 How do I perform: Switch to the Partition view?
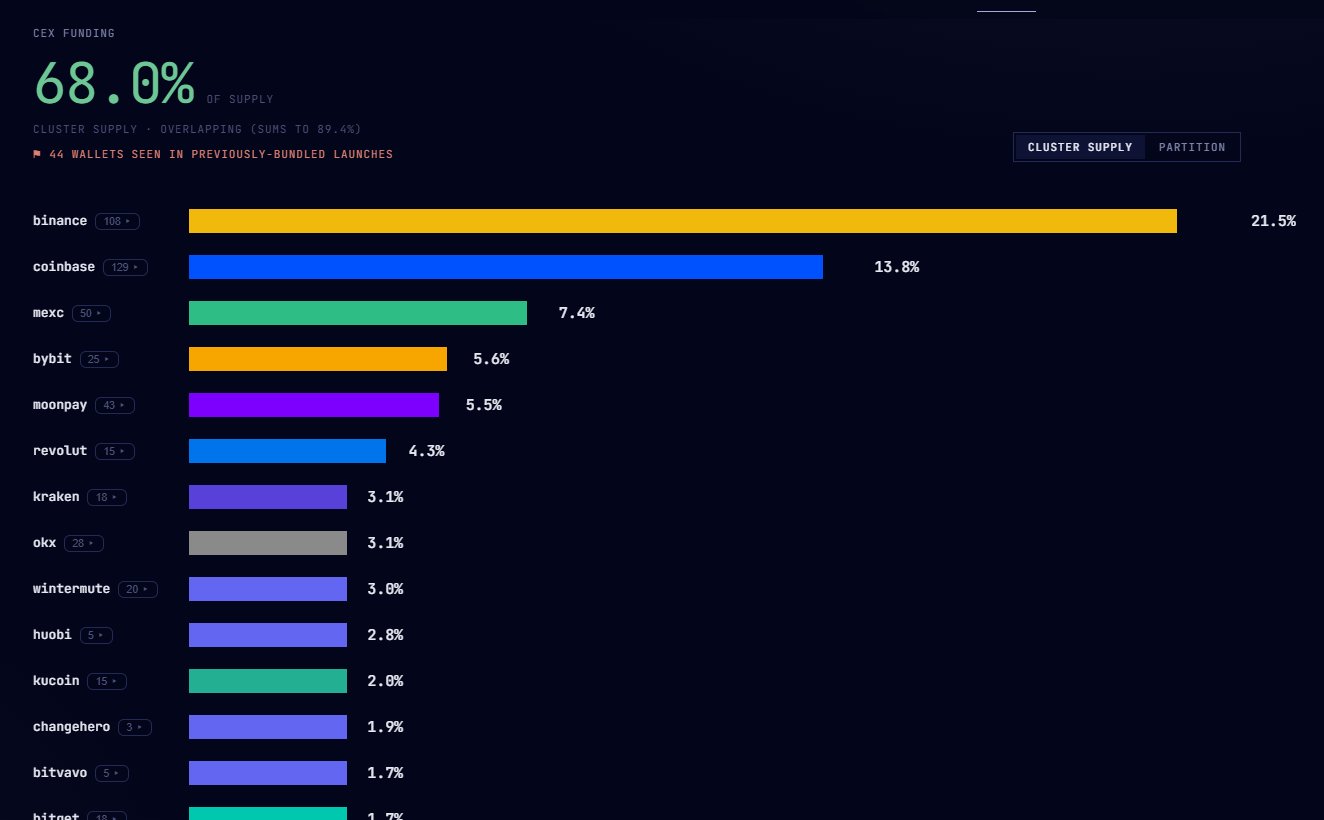point(1192,147)
